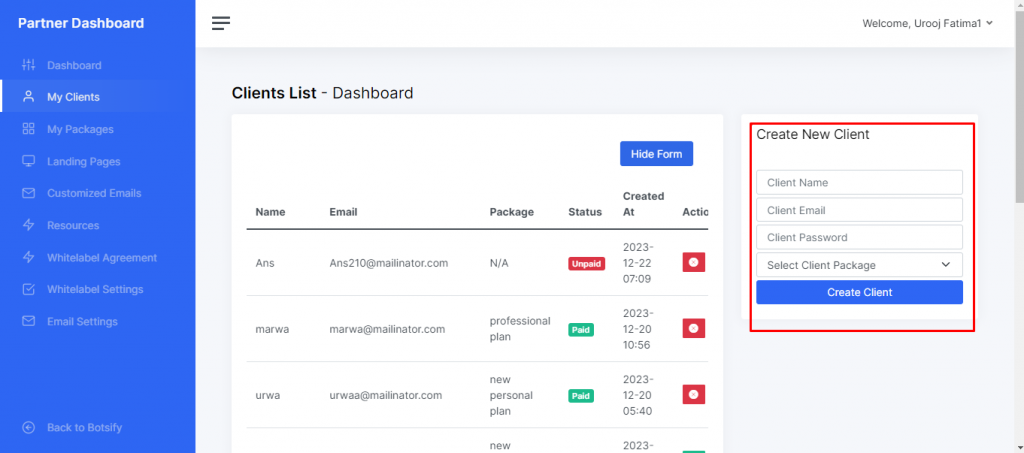Expand the Welcome, Urooj Fatima1 user menu
This screenshot has width=1024, height=453.
coord(927,23)
